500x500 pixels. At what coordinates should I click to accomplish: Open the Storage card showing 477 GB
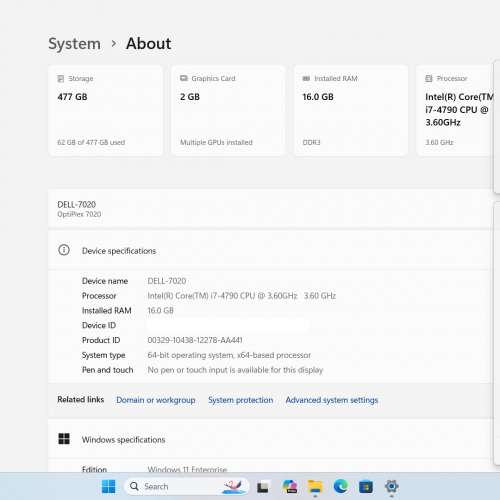105,110
